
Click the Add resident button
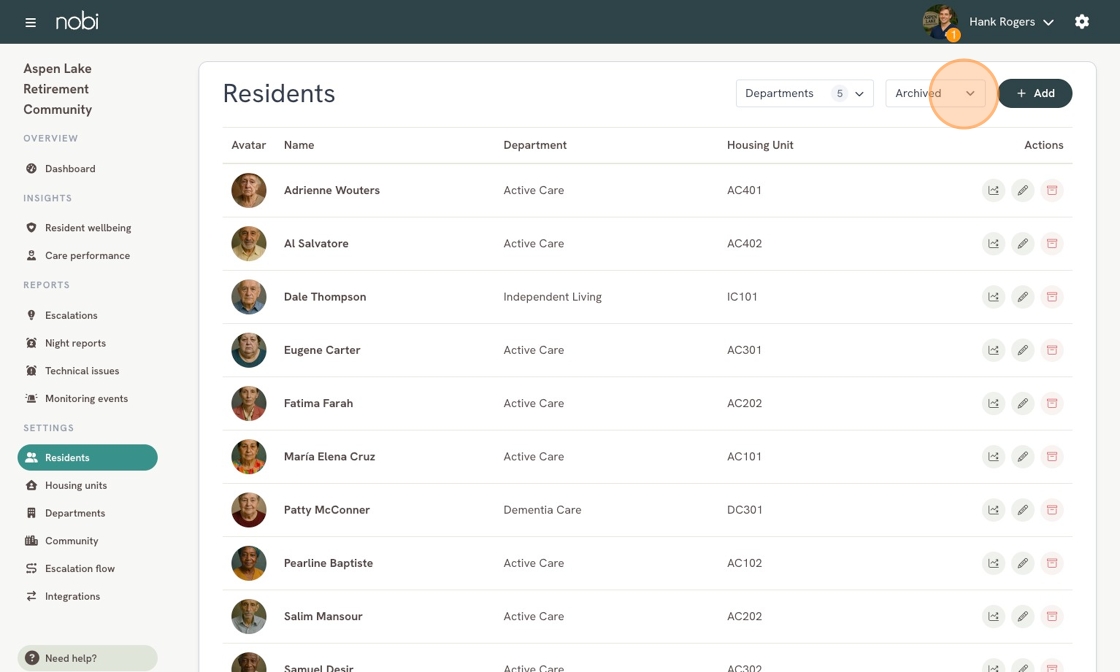click(1034, 94)
